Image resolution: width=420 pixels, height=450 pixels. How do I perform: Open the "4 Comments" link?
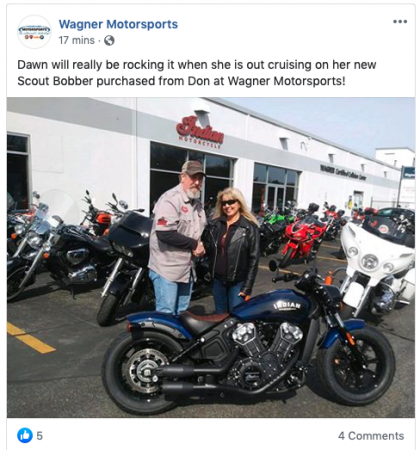point(371,436)
